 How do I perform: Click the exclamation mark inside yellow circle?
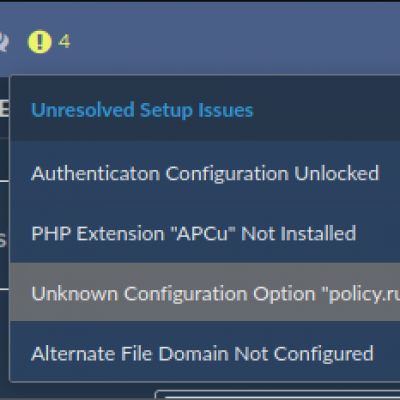40,42
